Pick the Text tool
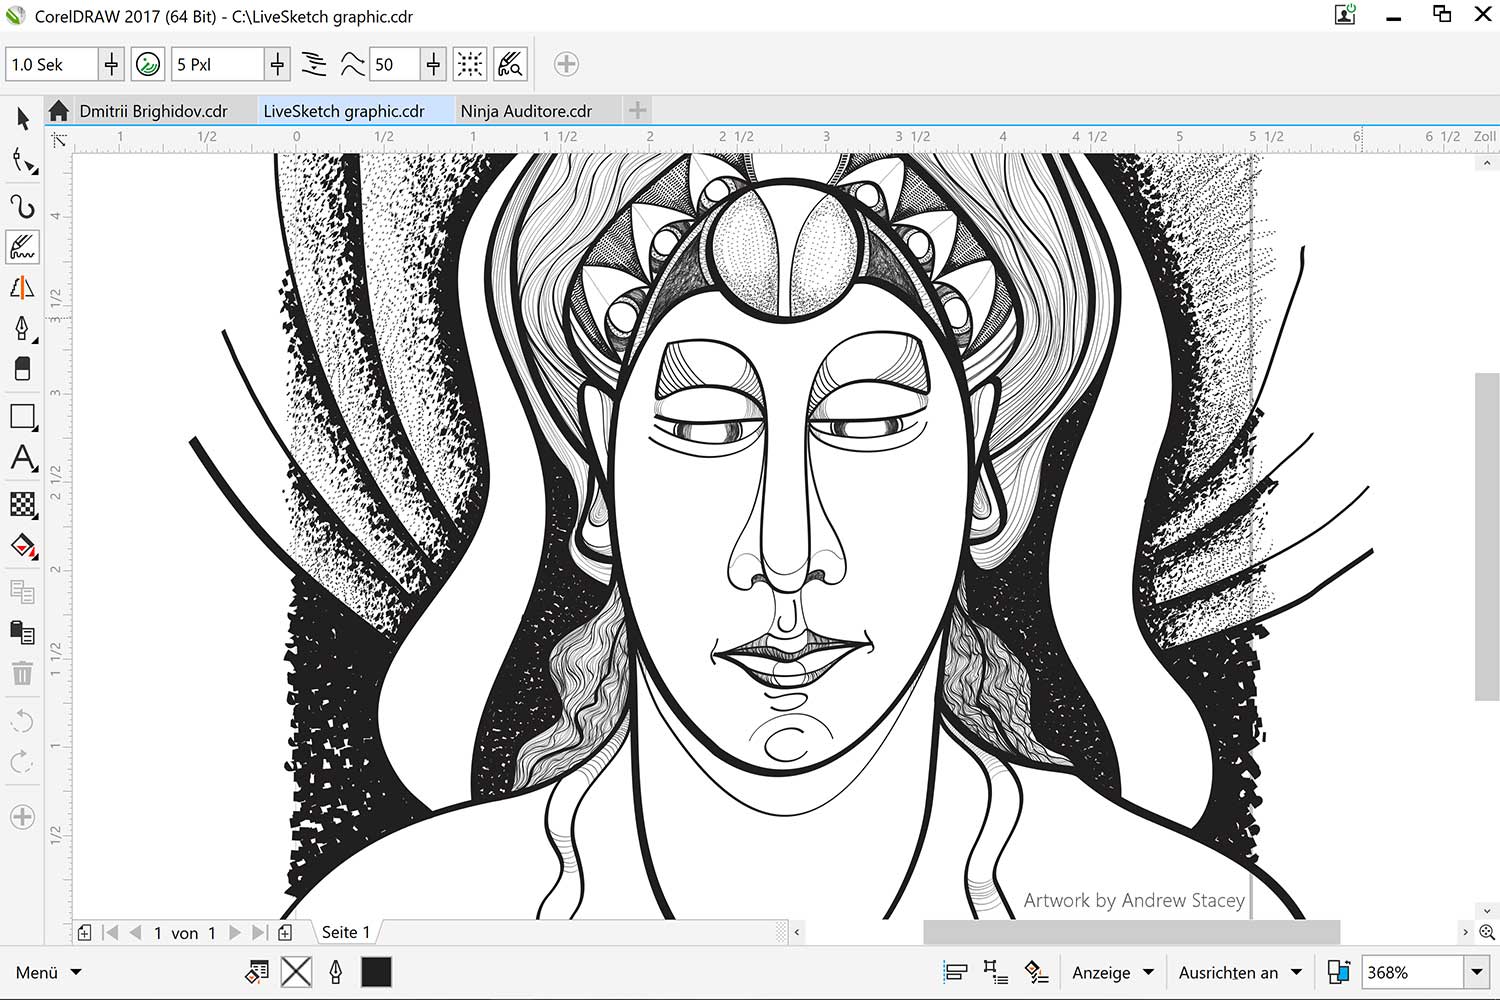Viewport: 1500px width, 1000px height. coord(23,459)
